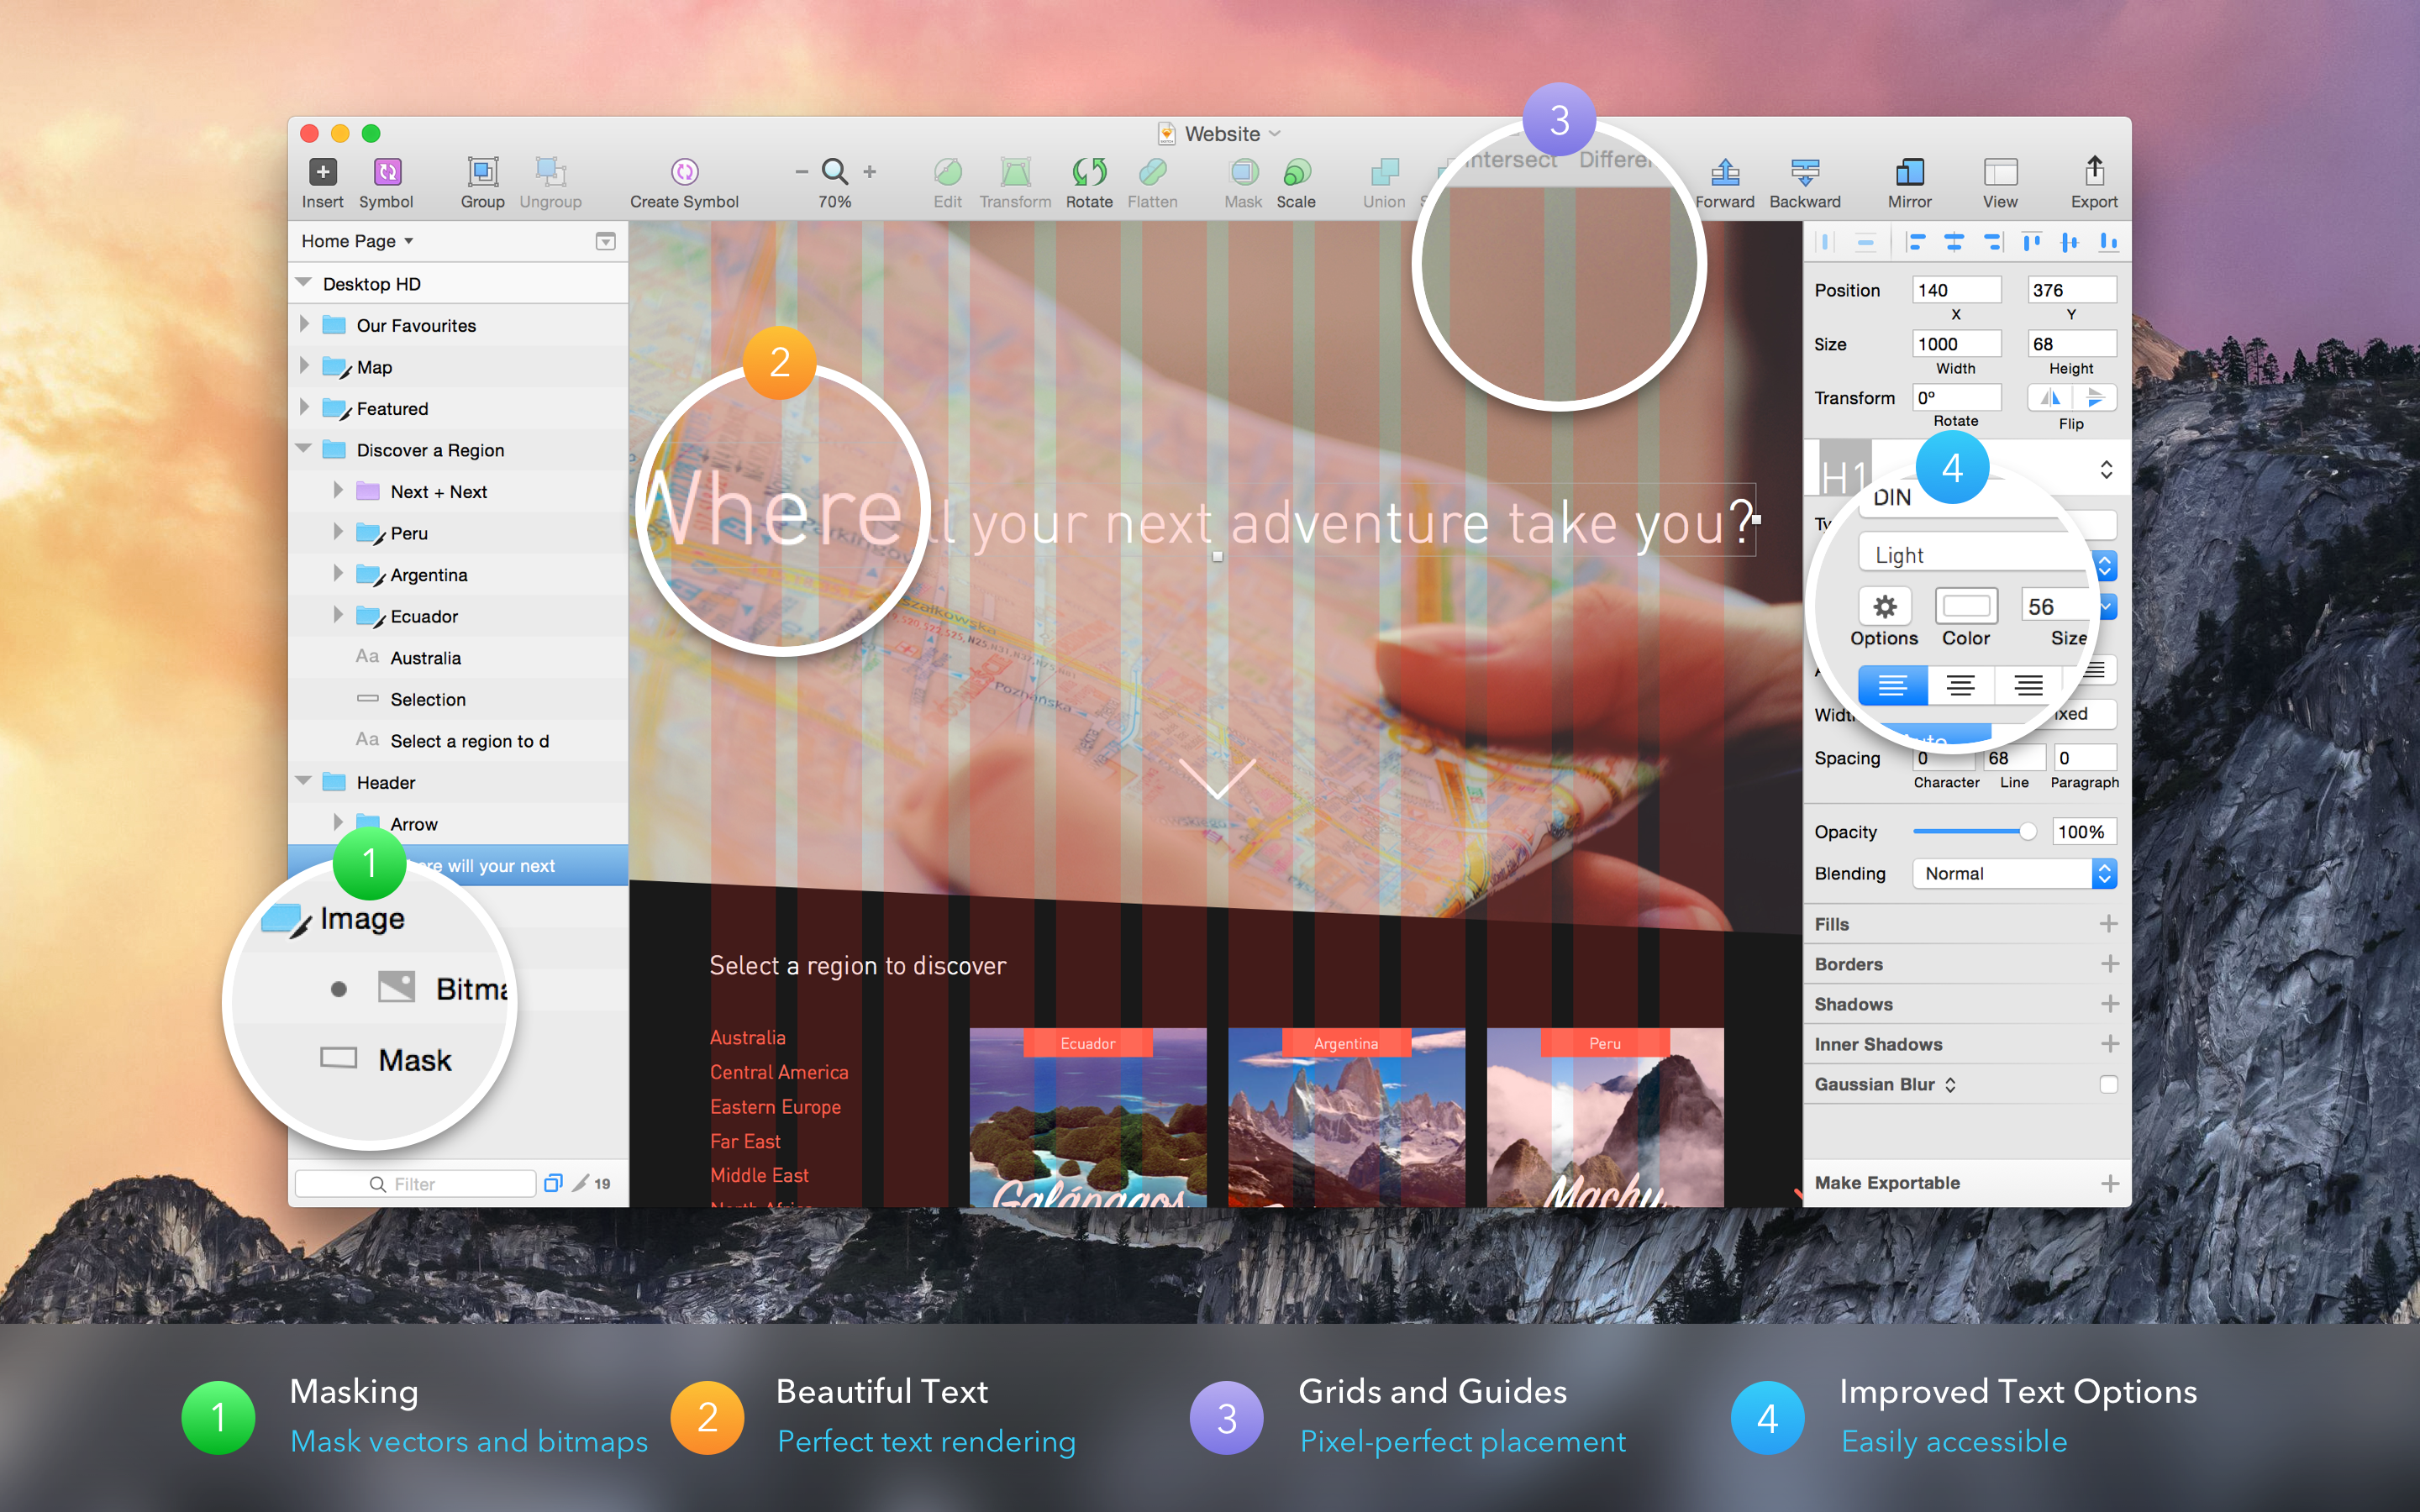Set text alignment to right

point(2028,685)
